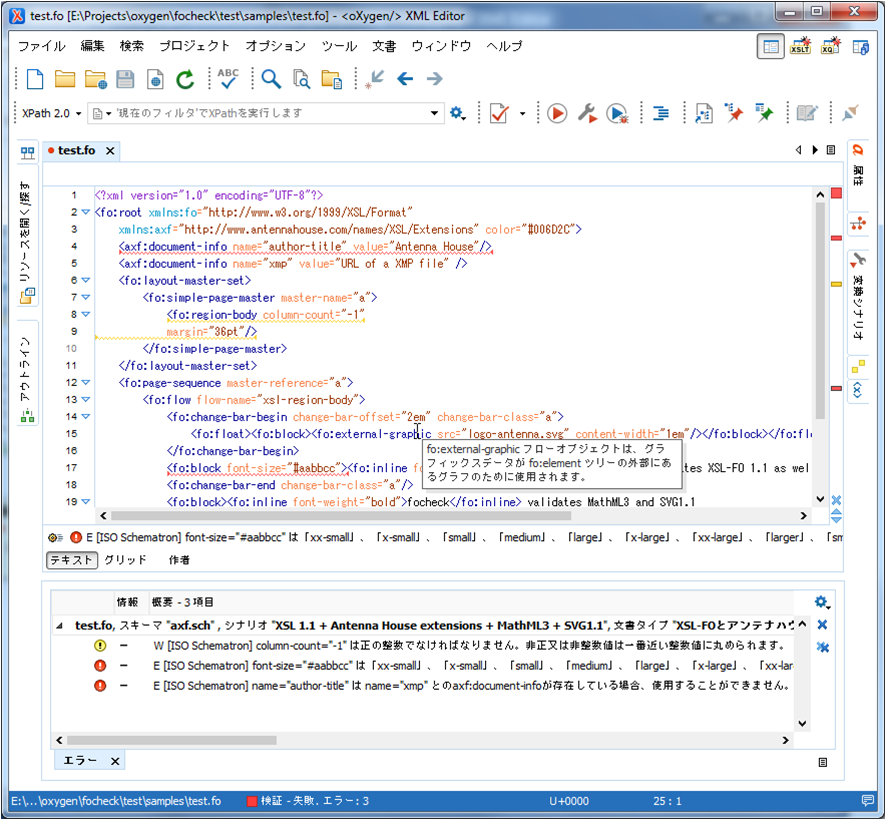Open XPath settings gear icon
Image resolution: width=886 pixels, height=820 pixels.
[x=457, y=113]
